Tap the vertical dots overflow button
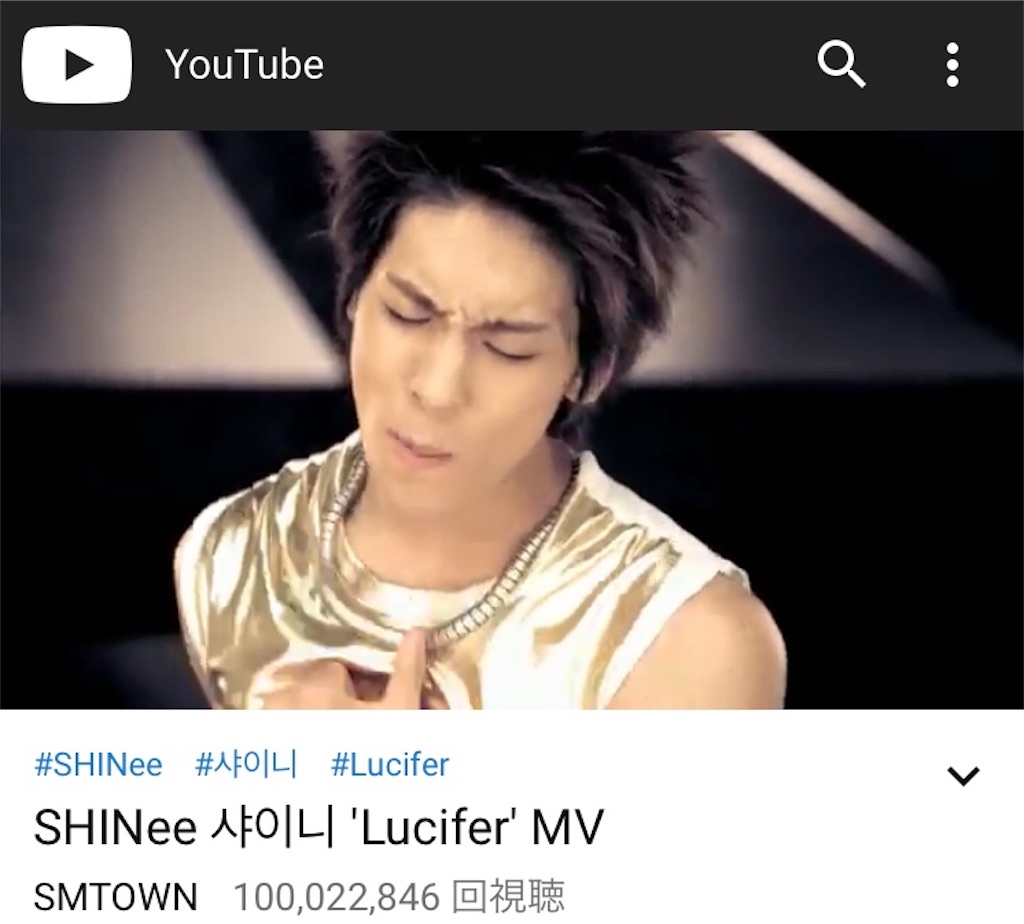Viewport: 1024px width, 924px height. (x=953, y=65)
